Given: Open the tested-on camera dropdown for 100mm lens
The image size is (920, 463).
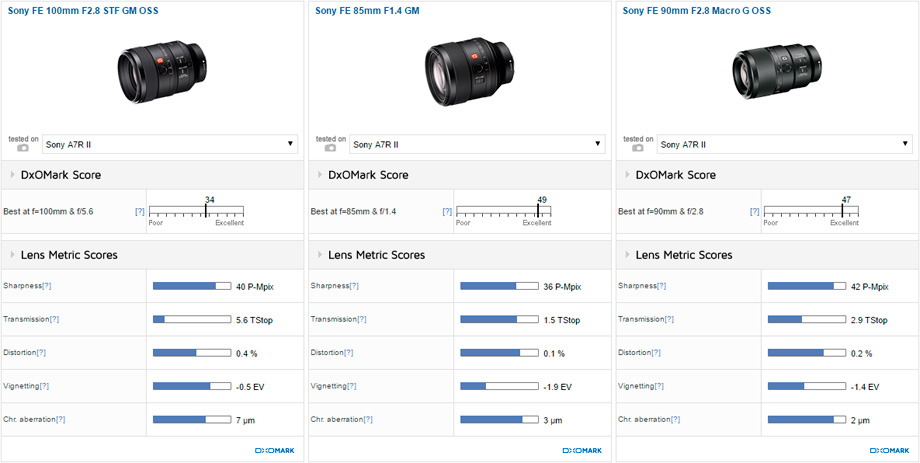Looking at the screenshot, I should pos(170,144).
